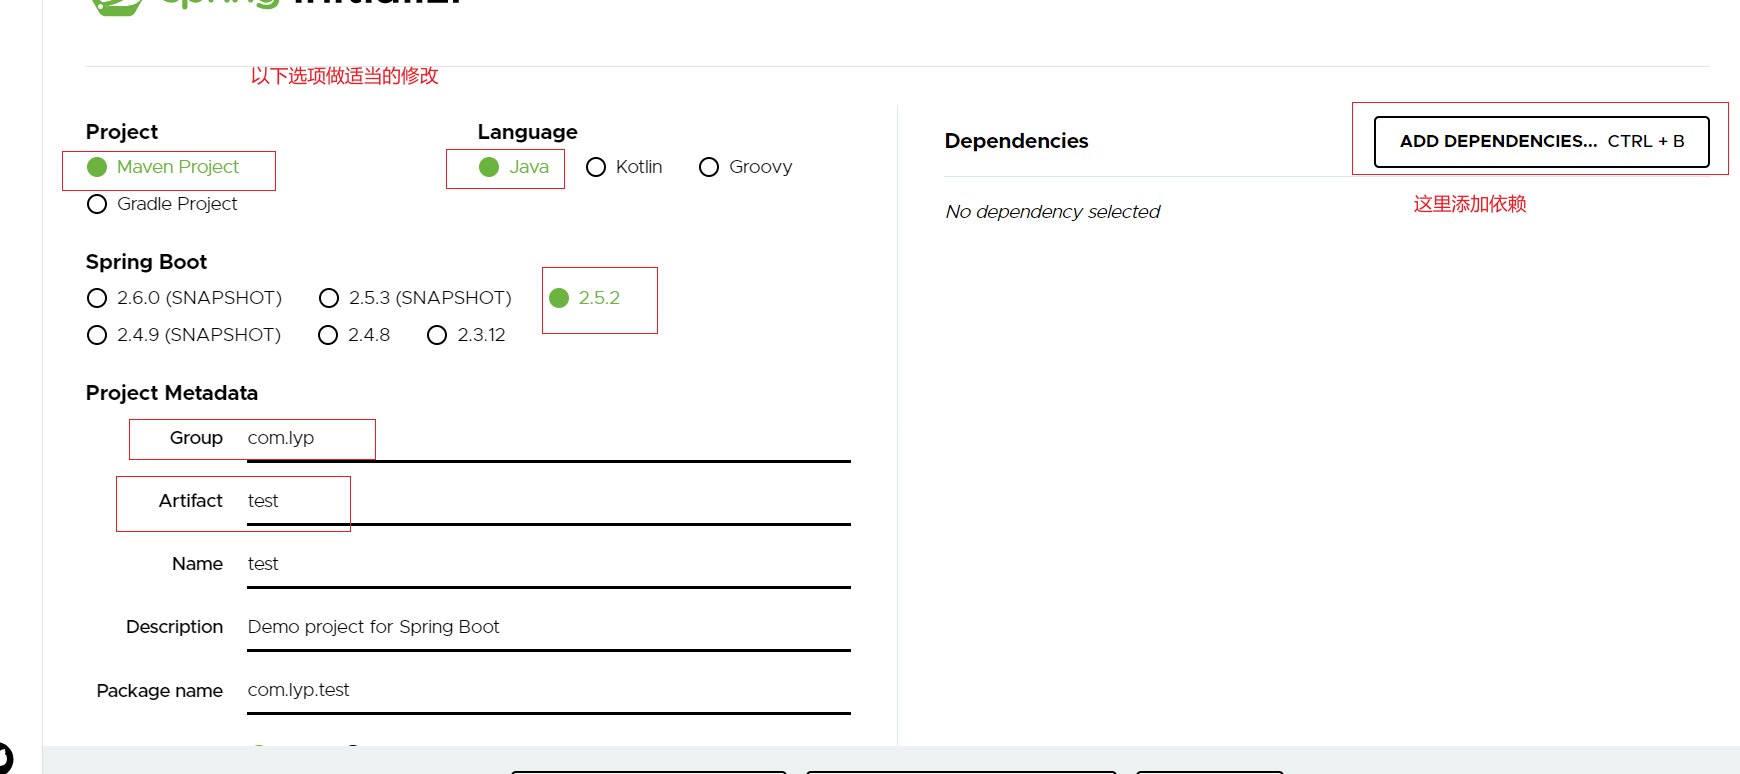Click the Project Metadata heading
The width and height of the screenshot is (1740, 774).
(x=172, y=393)
